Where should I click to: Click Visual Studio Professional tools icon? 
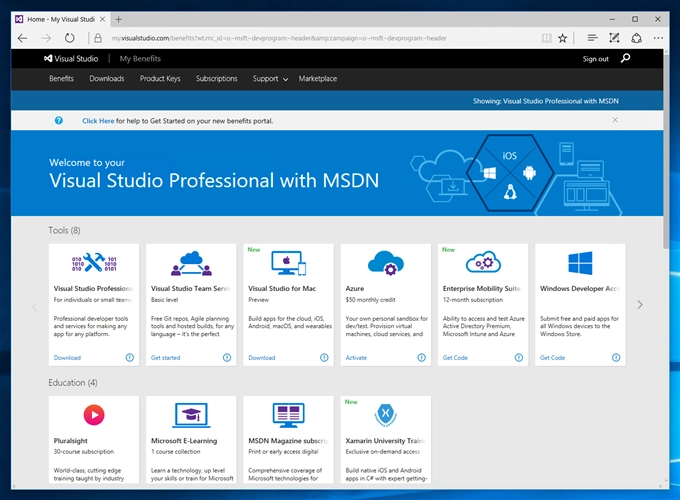[x=94, y=262]
